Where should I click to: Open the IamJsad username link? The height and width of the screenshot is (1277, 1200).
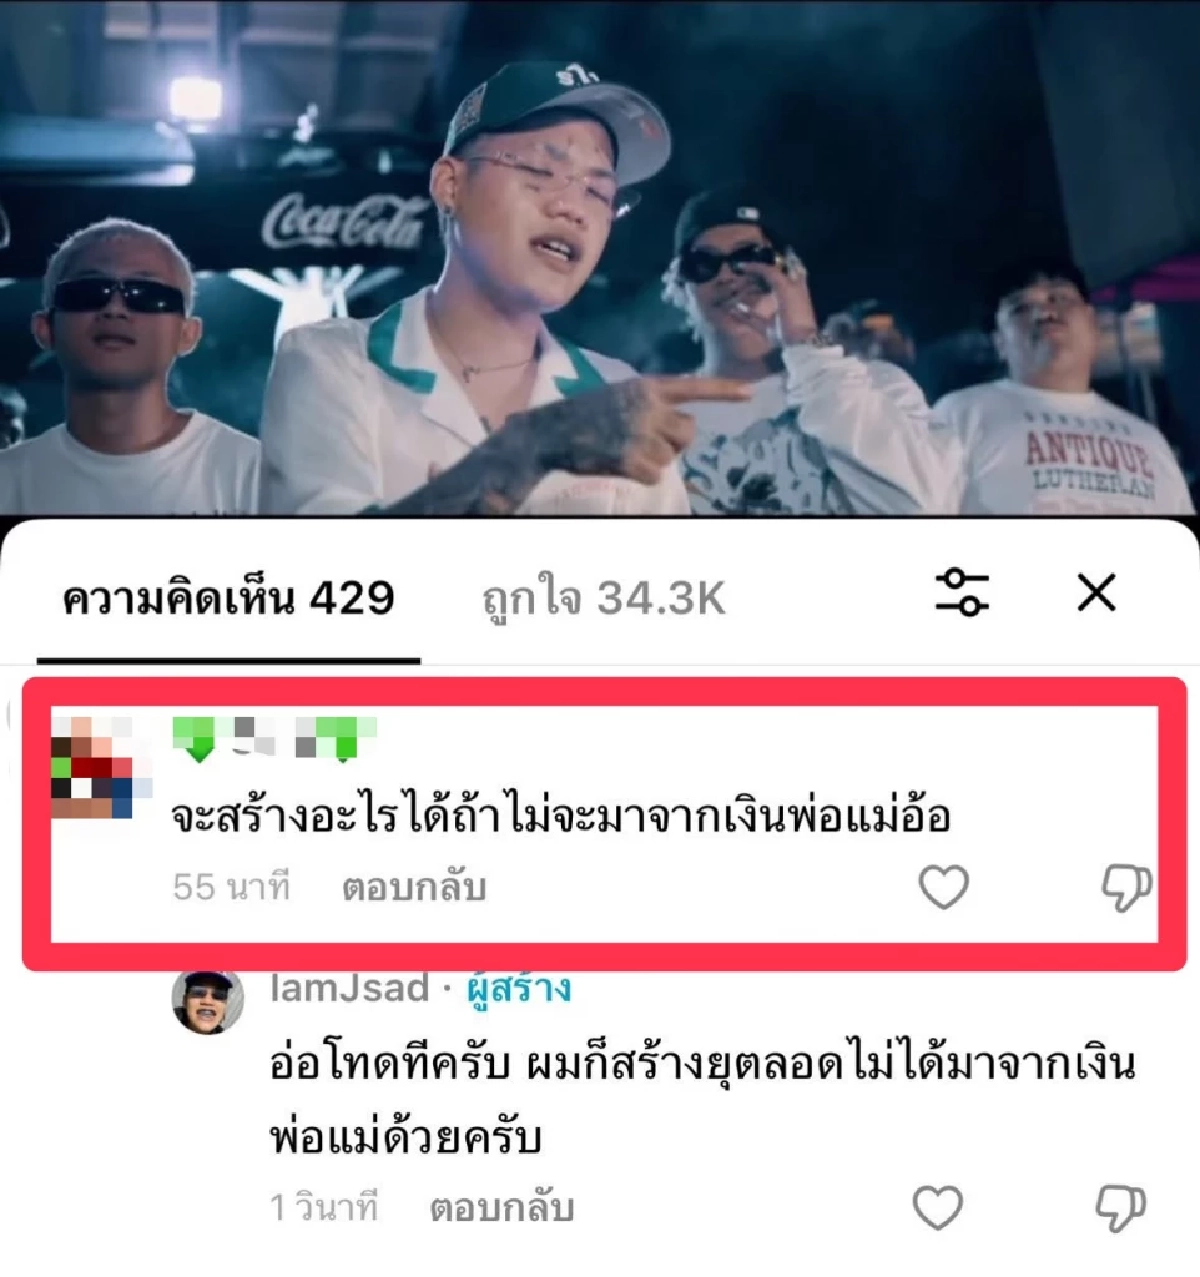pyautogui.click(x=349, y=989)
